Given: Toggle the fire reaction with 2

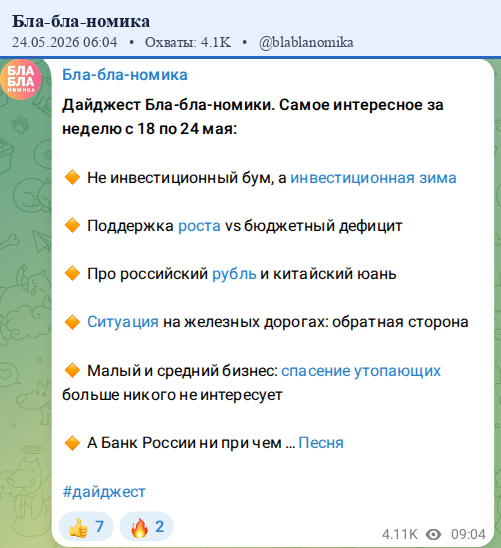Looking at the screenshot, I should click(x=146, y=527).
